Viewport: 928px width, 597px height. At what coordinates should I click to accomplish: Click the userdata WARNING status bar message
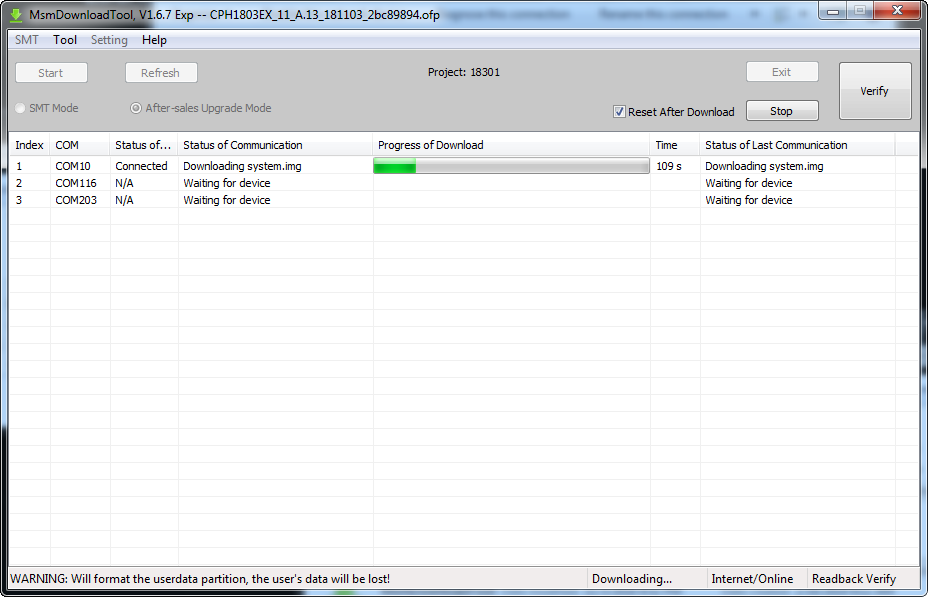point(201,579)
